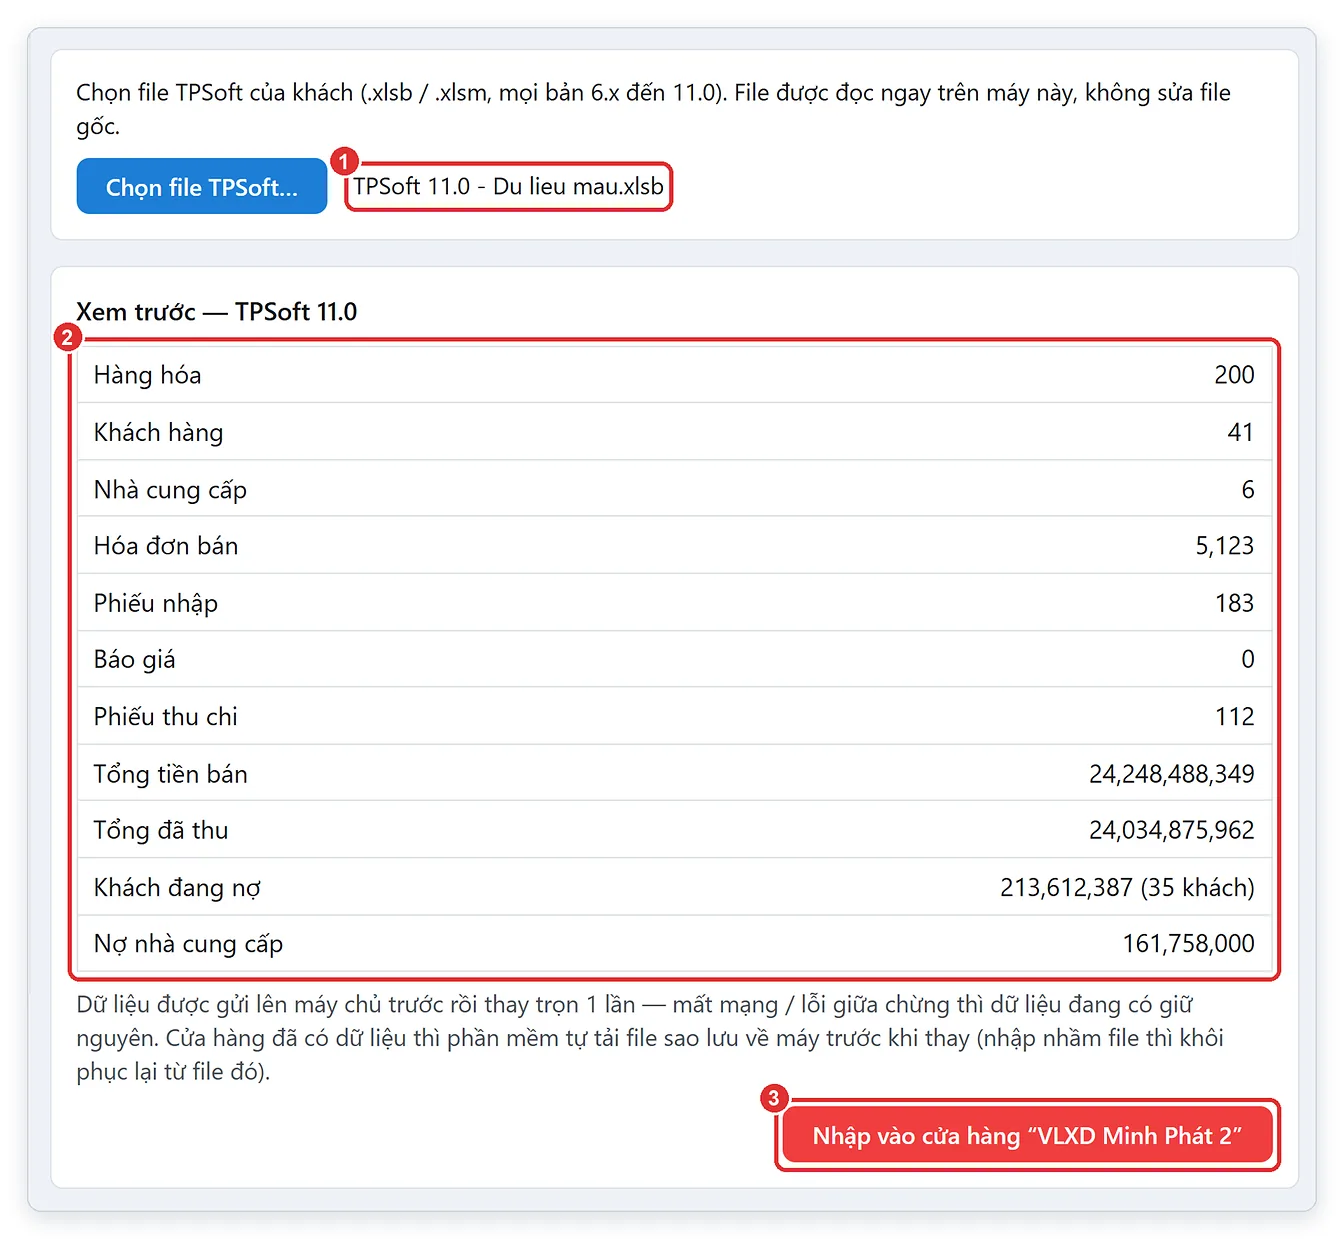Click the 'Hàng hóa' row label
1344x1239 pixels.
tap(148, 375)
